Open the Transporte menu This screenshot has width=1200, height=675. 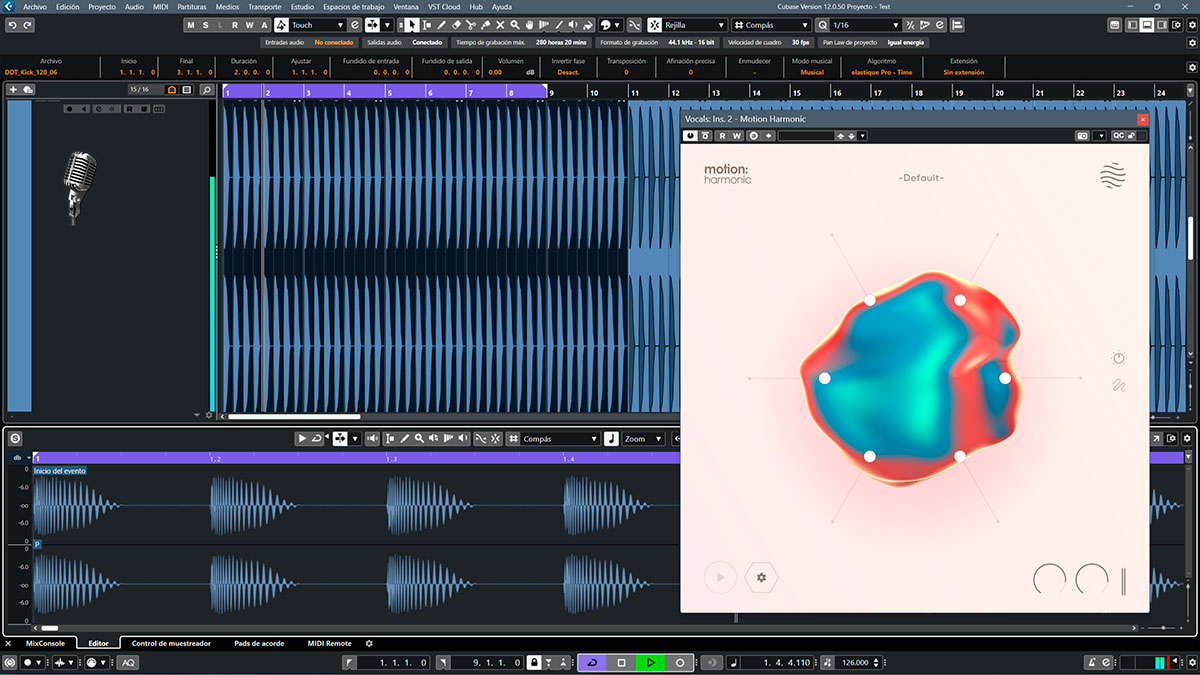coord(264,7)
